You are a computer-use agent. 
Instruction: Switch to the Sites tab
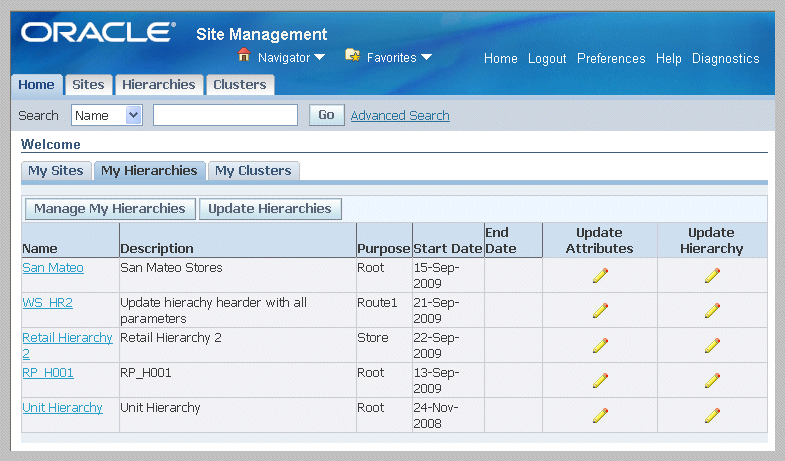[x=88, y=85]
